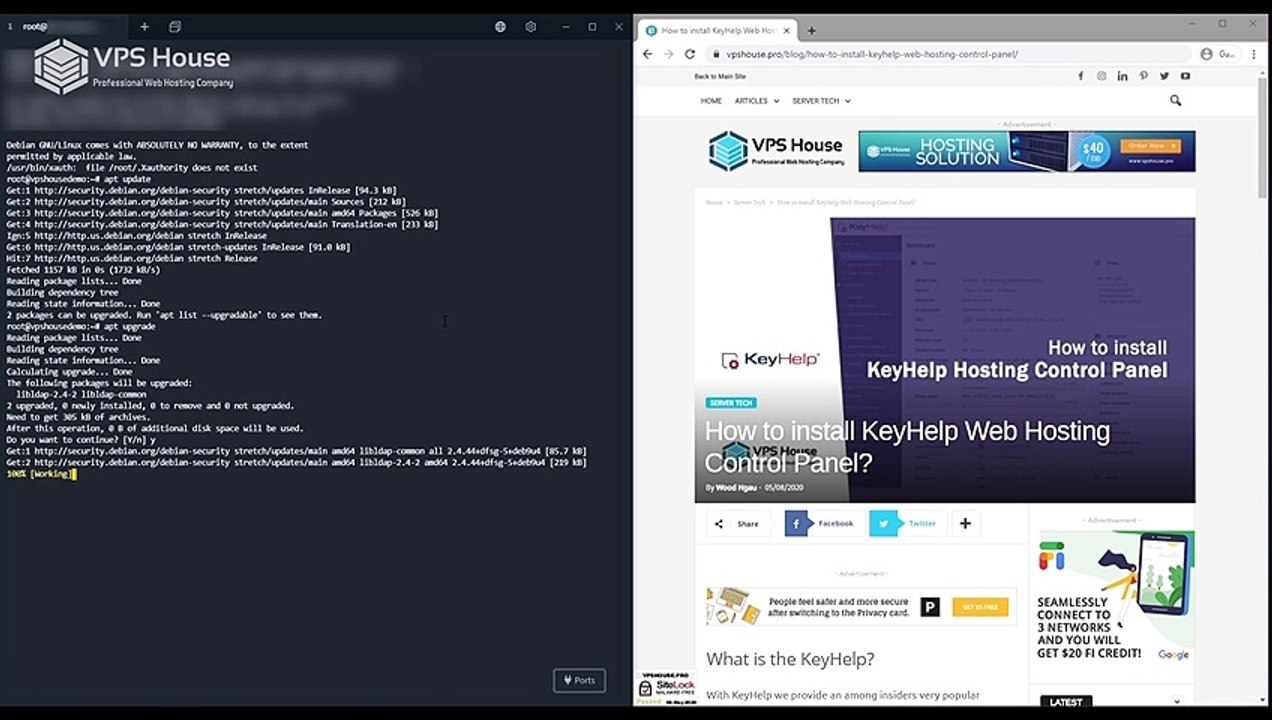Open terminal settings gear icon
Screen dimensions: 1272x720
point(531,27)
